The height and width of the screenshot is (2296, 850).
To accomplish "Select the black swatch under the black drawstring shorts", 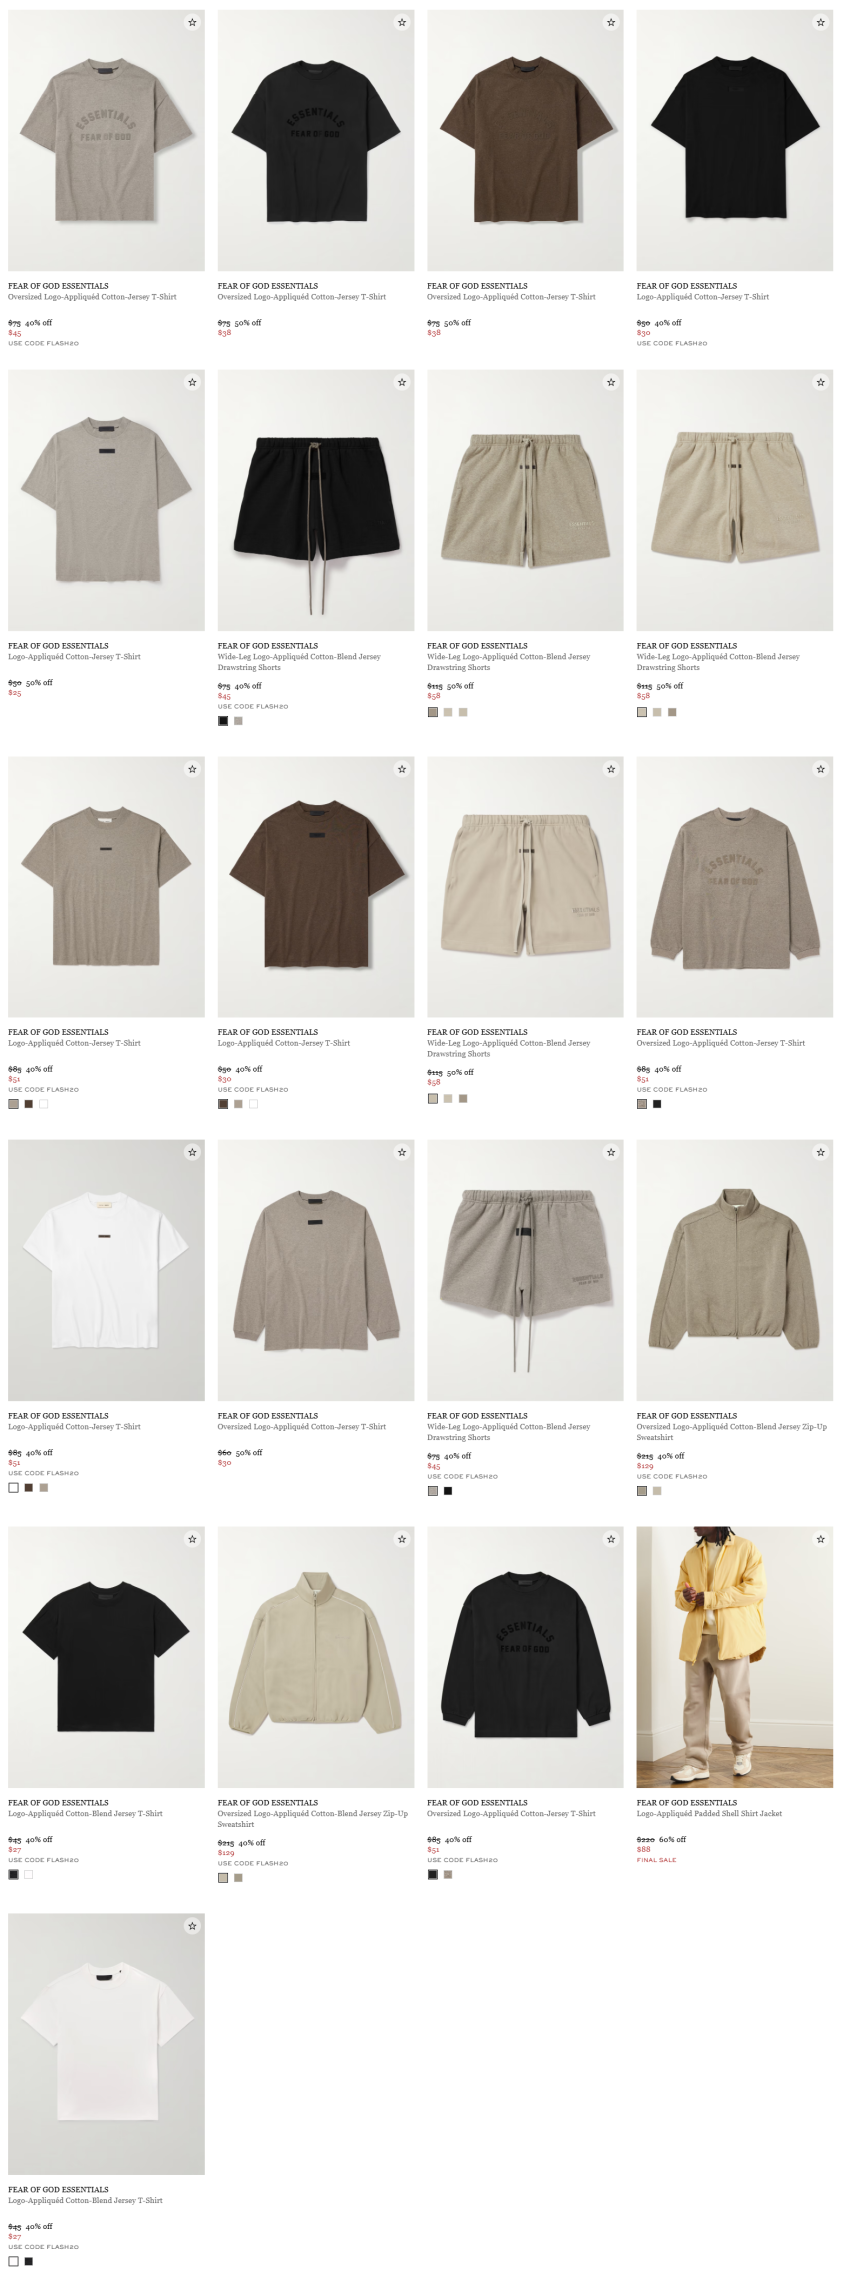I will point(223,721).
